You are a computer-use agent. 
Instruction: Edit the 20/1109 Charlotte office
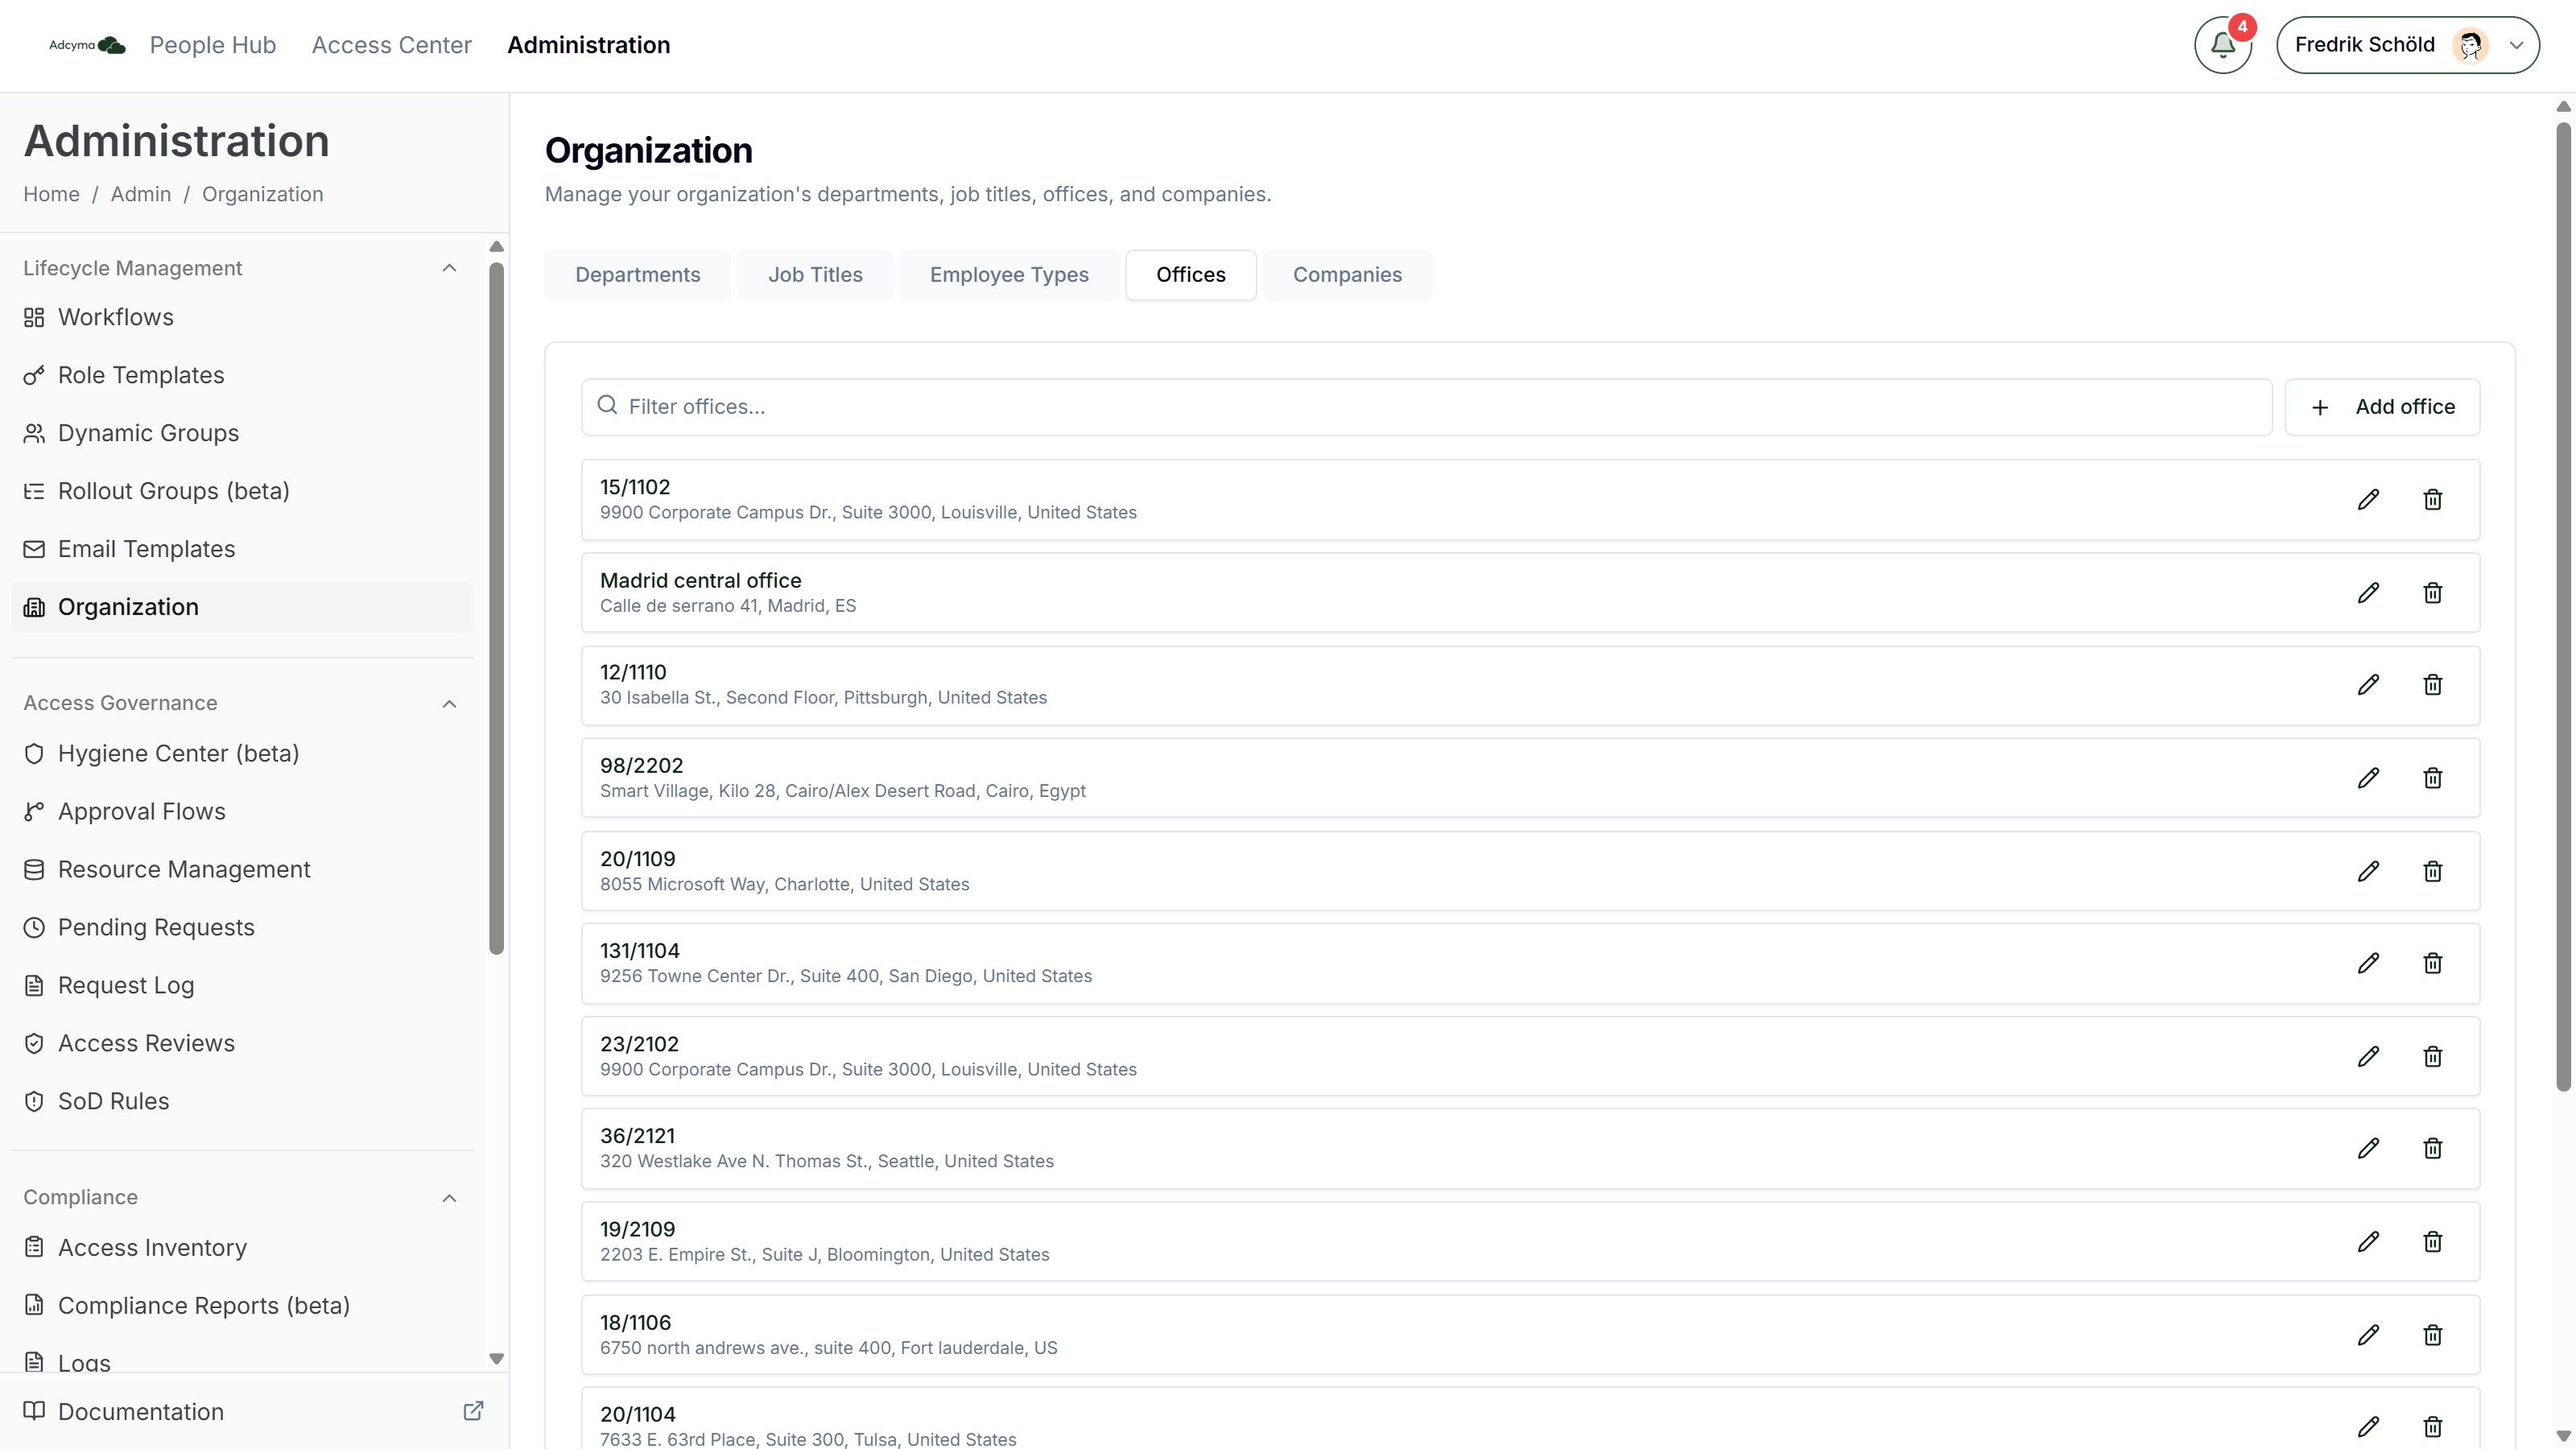pyautogui.click(x=2368, y=871)
